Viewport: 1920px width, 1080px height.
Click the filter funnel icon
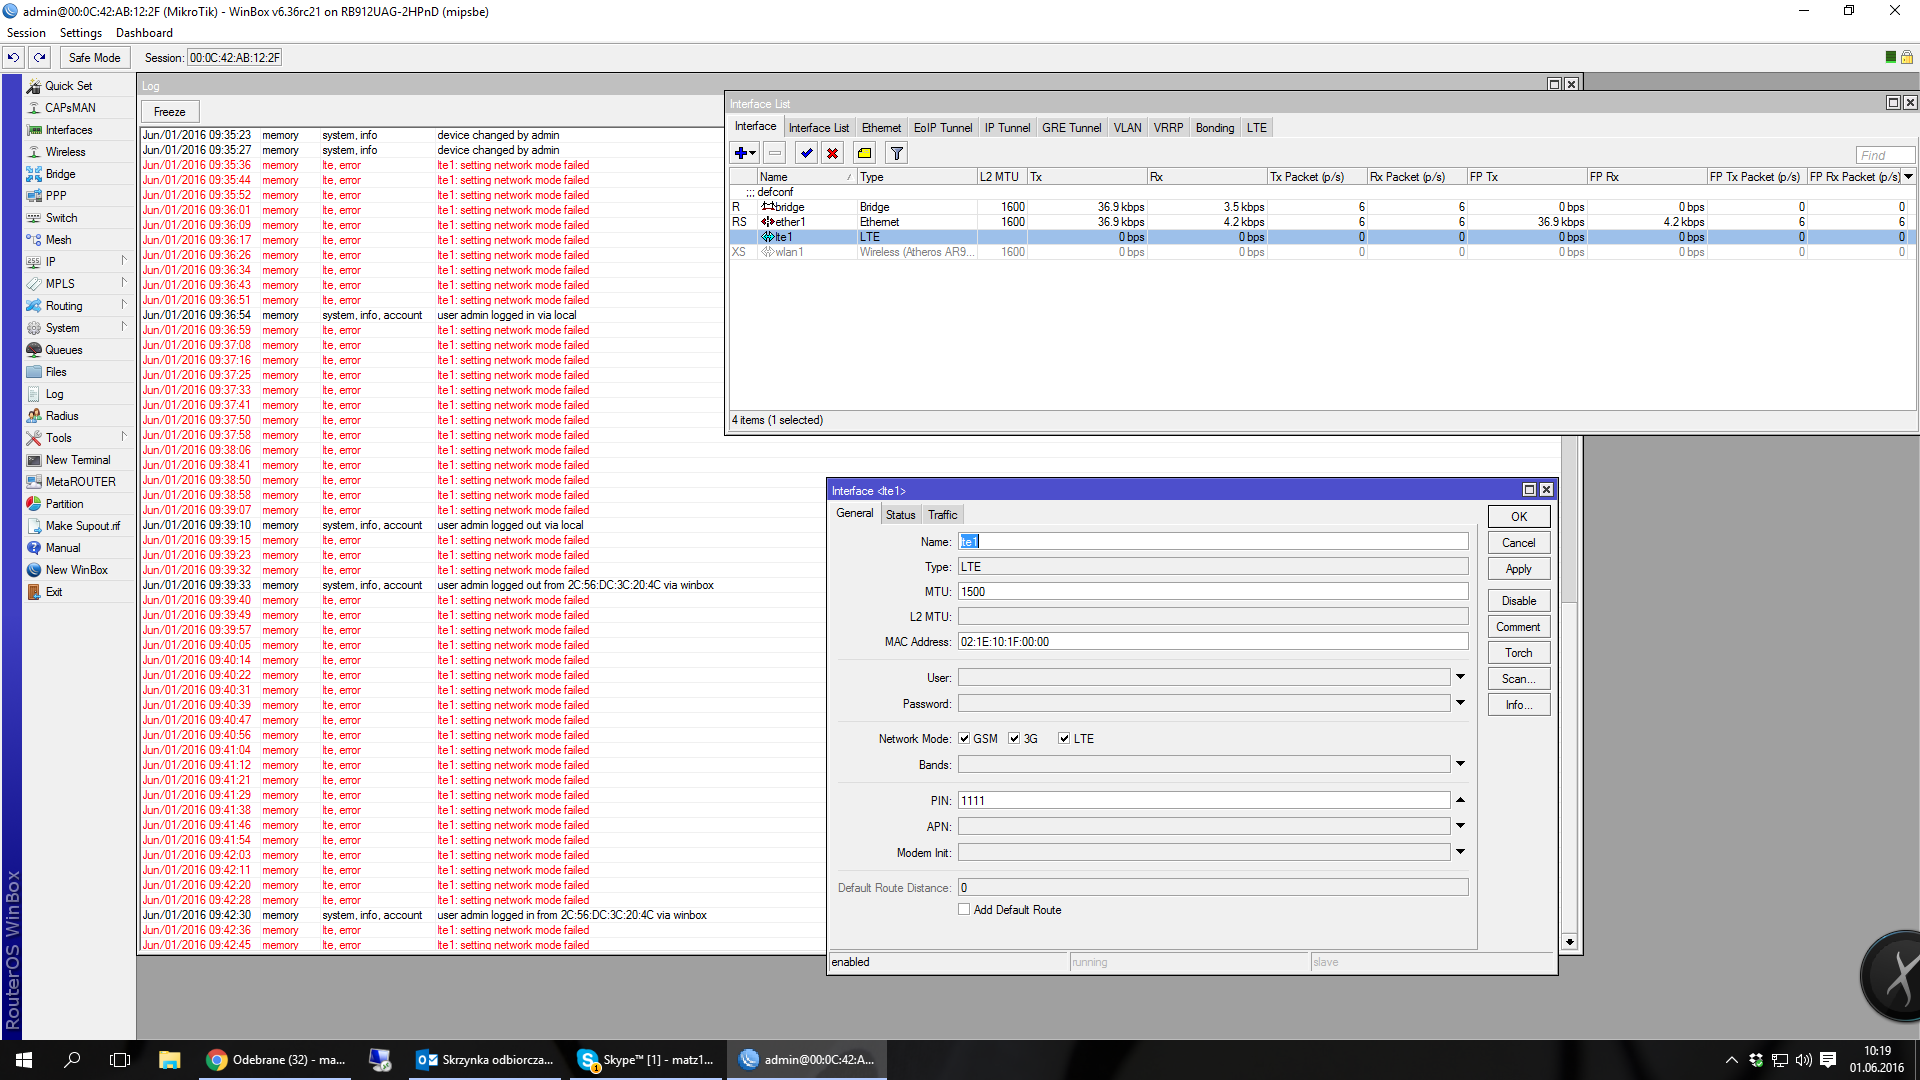(x=897, y=153)
